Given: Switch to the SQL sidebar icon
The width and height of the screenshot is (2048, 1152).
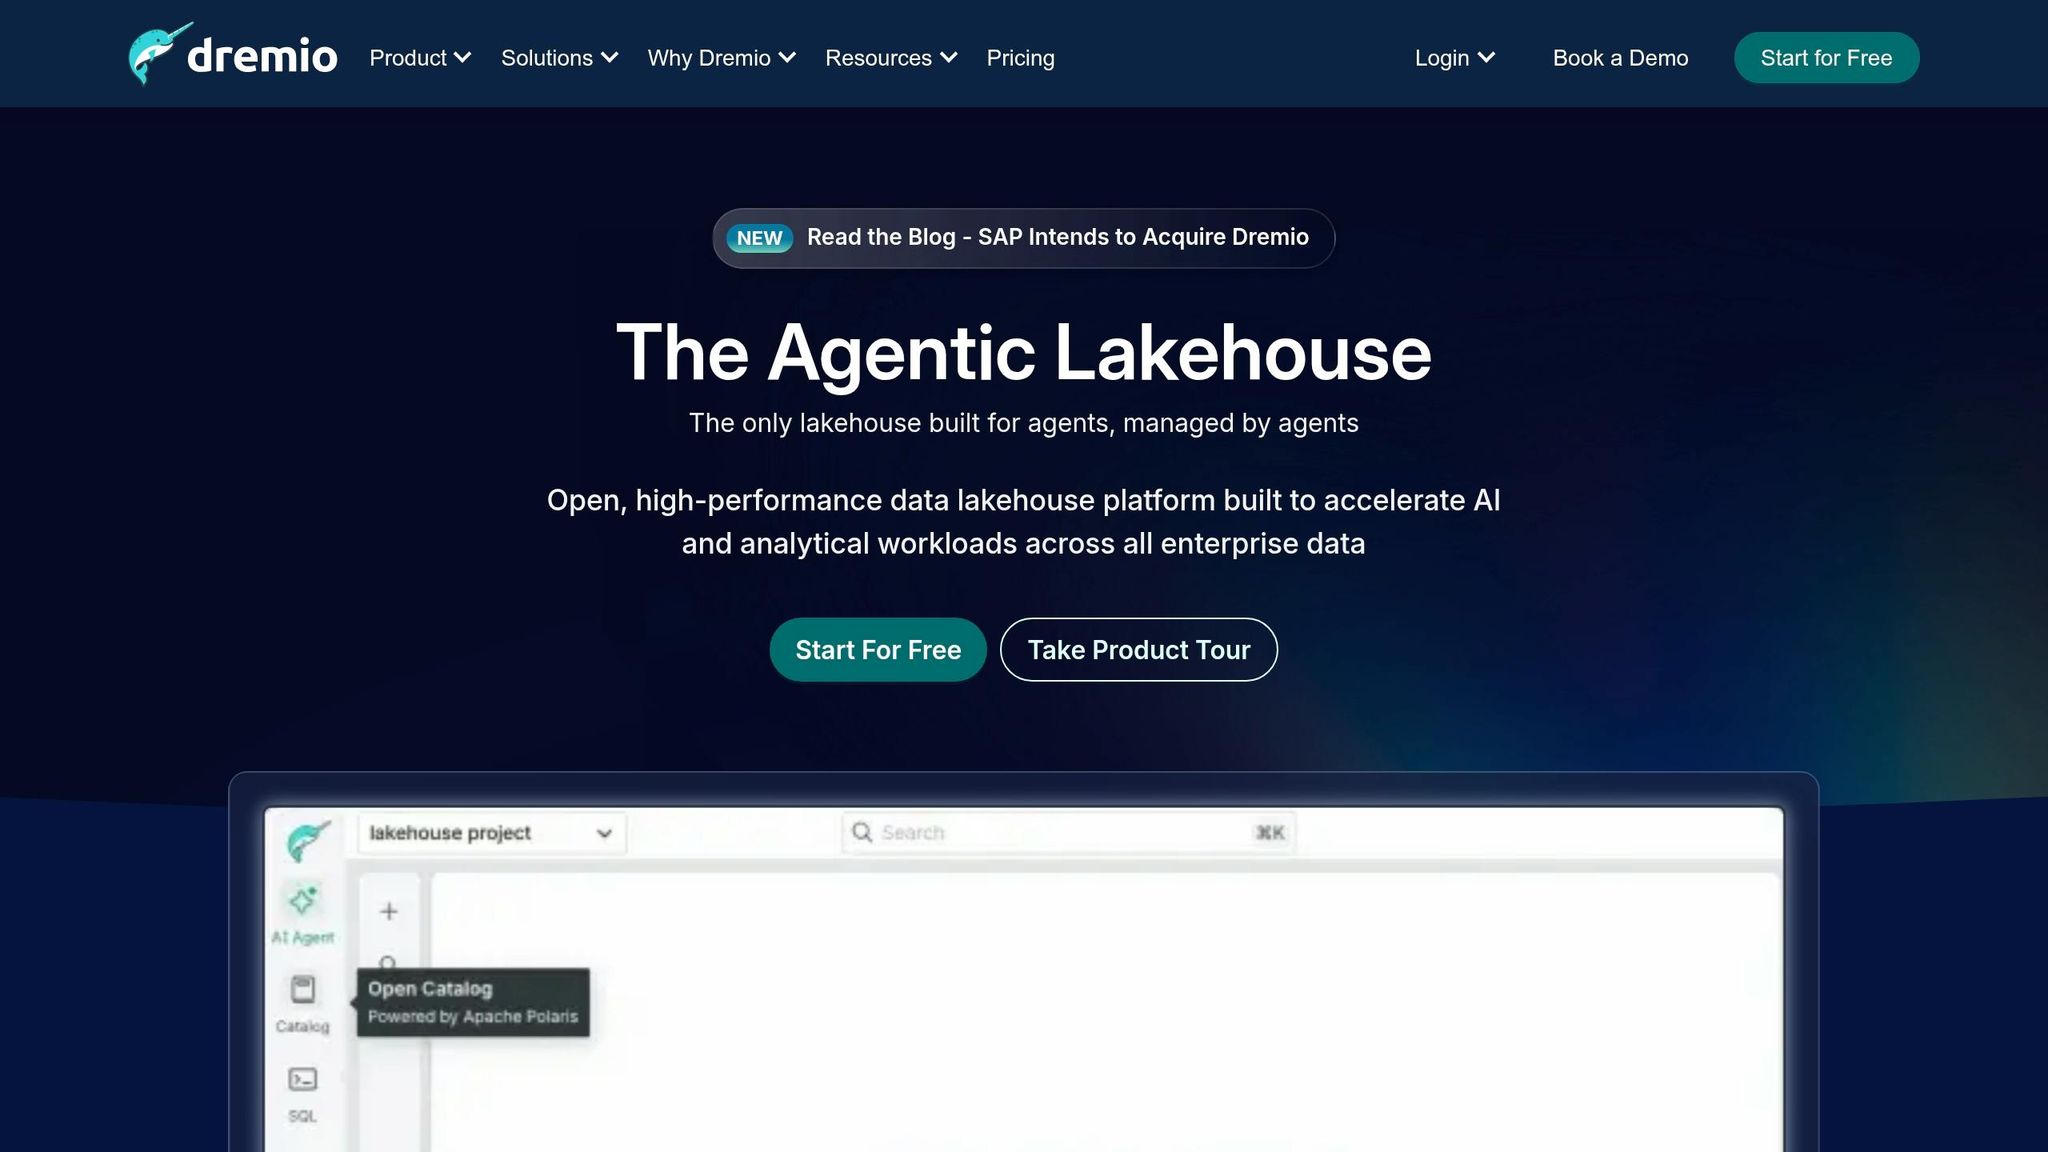Looking at the screenshot, I should (302, 1094).
